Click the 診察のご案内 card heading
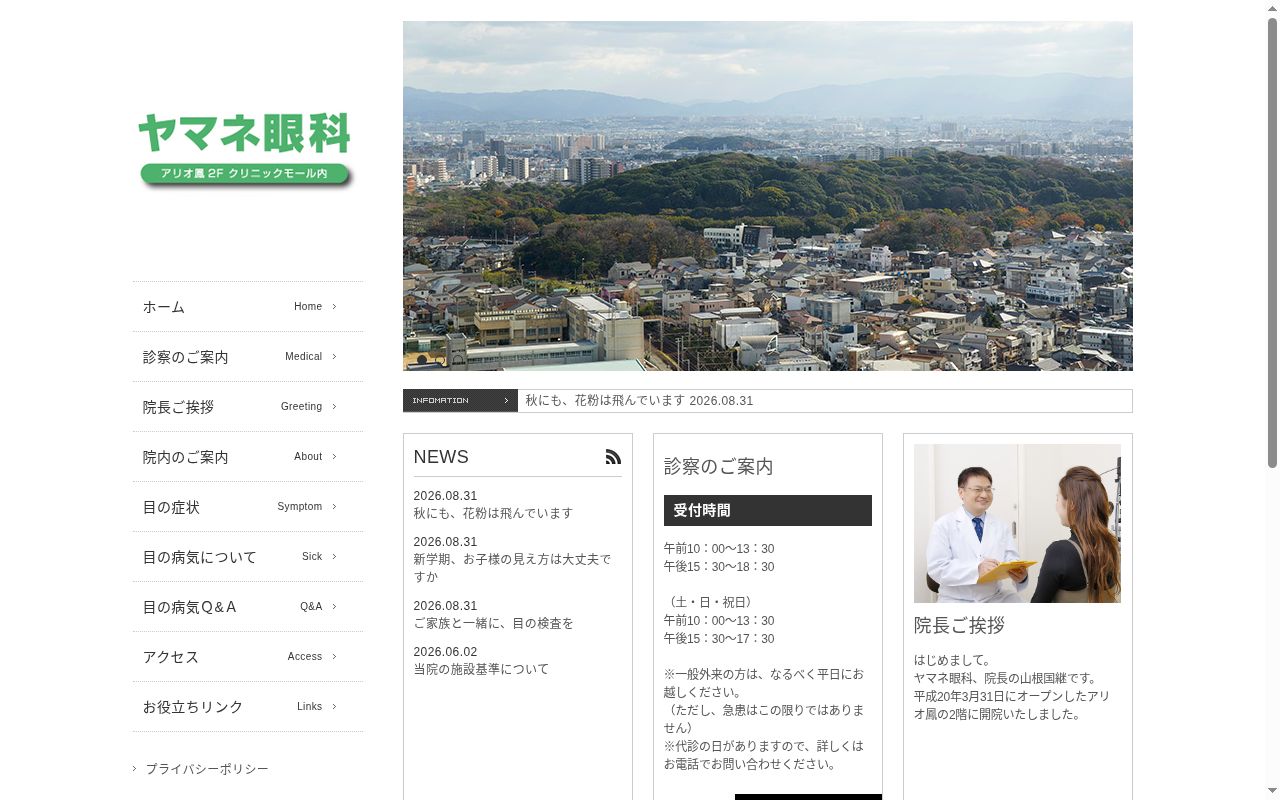This screenshot has width=1280, height=800. click(718, 467)
